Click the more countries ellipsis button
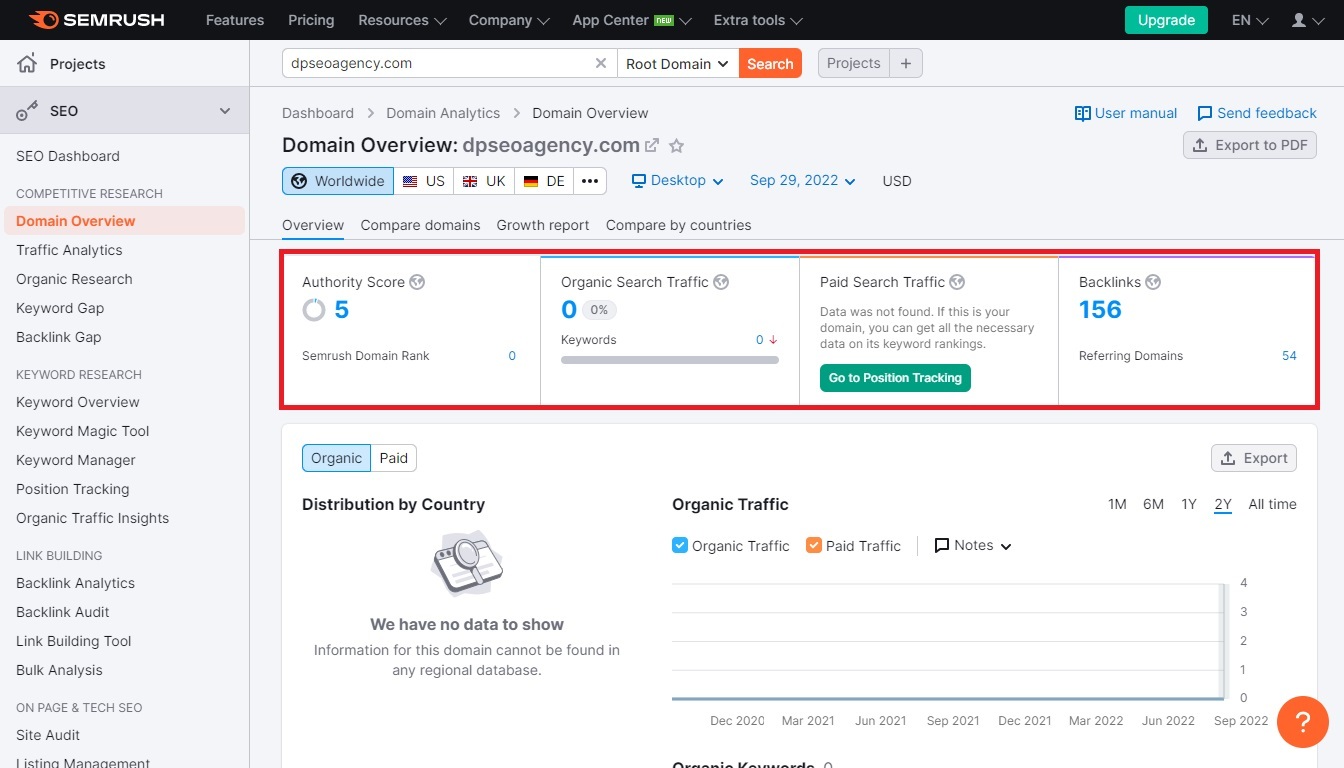This screenshot has width=1344, height=768. (x=590, y=181)
